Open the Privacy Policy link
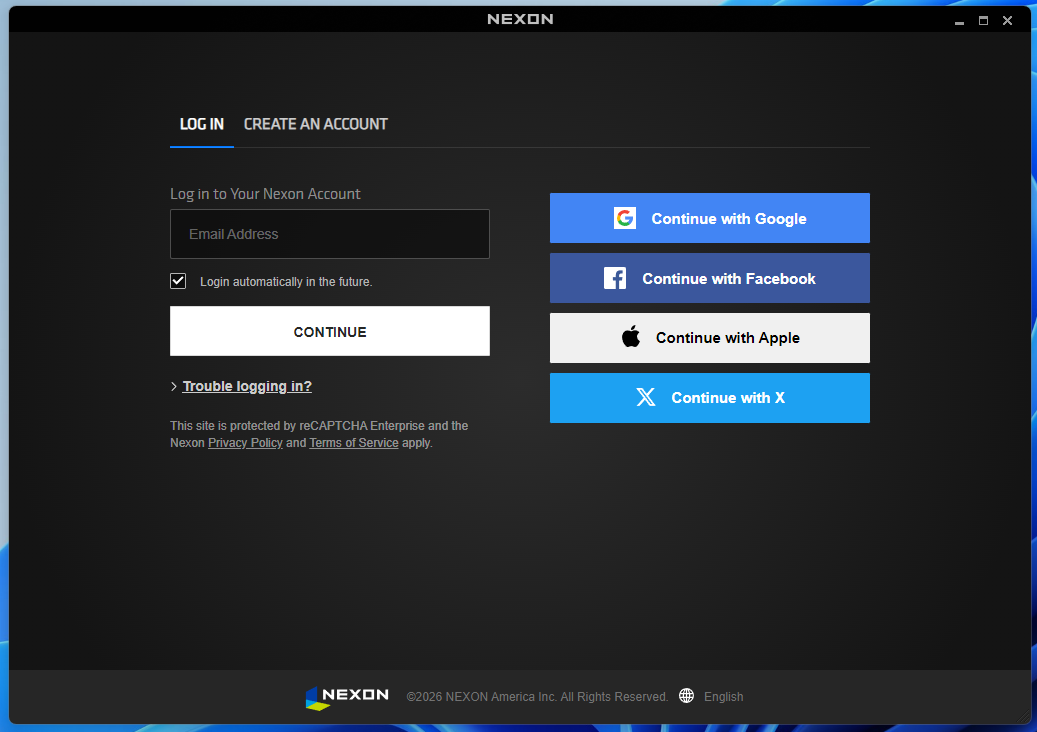 pyautogui.click(x=245, y=443)
